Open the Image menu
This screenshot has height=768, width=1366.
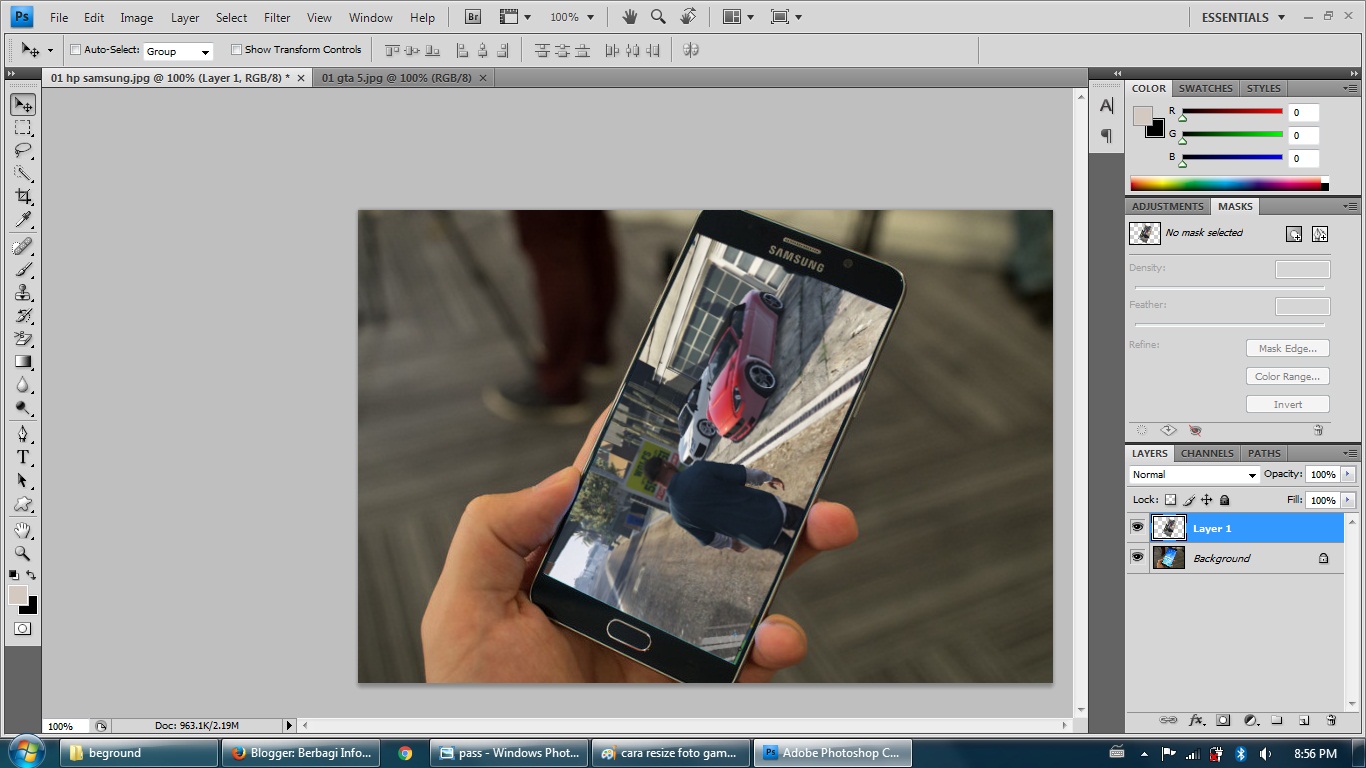[x=137, y=18]
